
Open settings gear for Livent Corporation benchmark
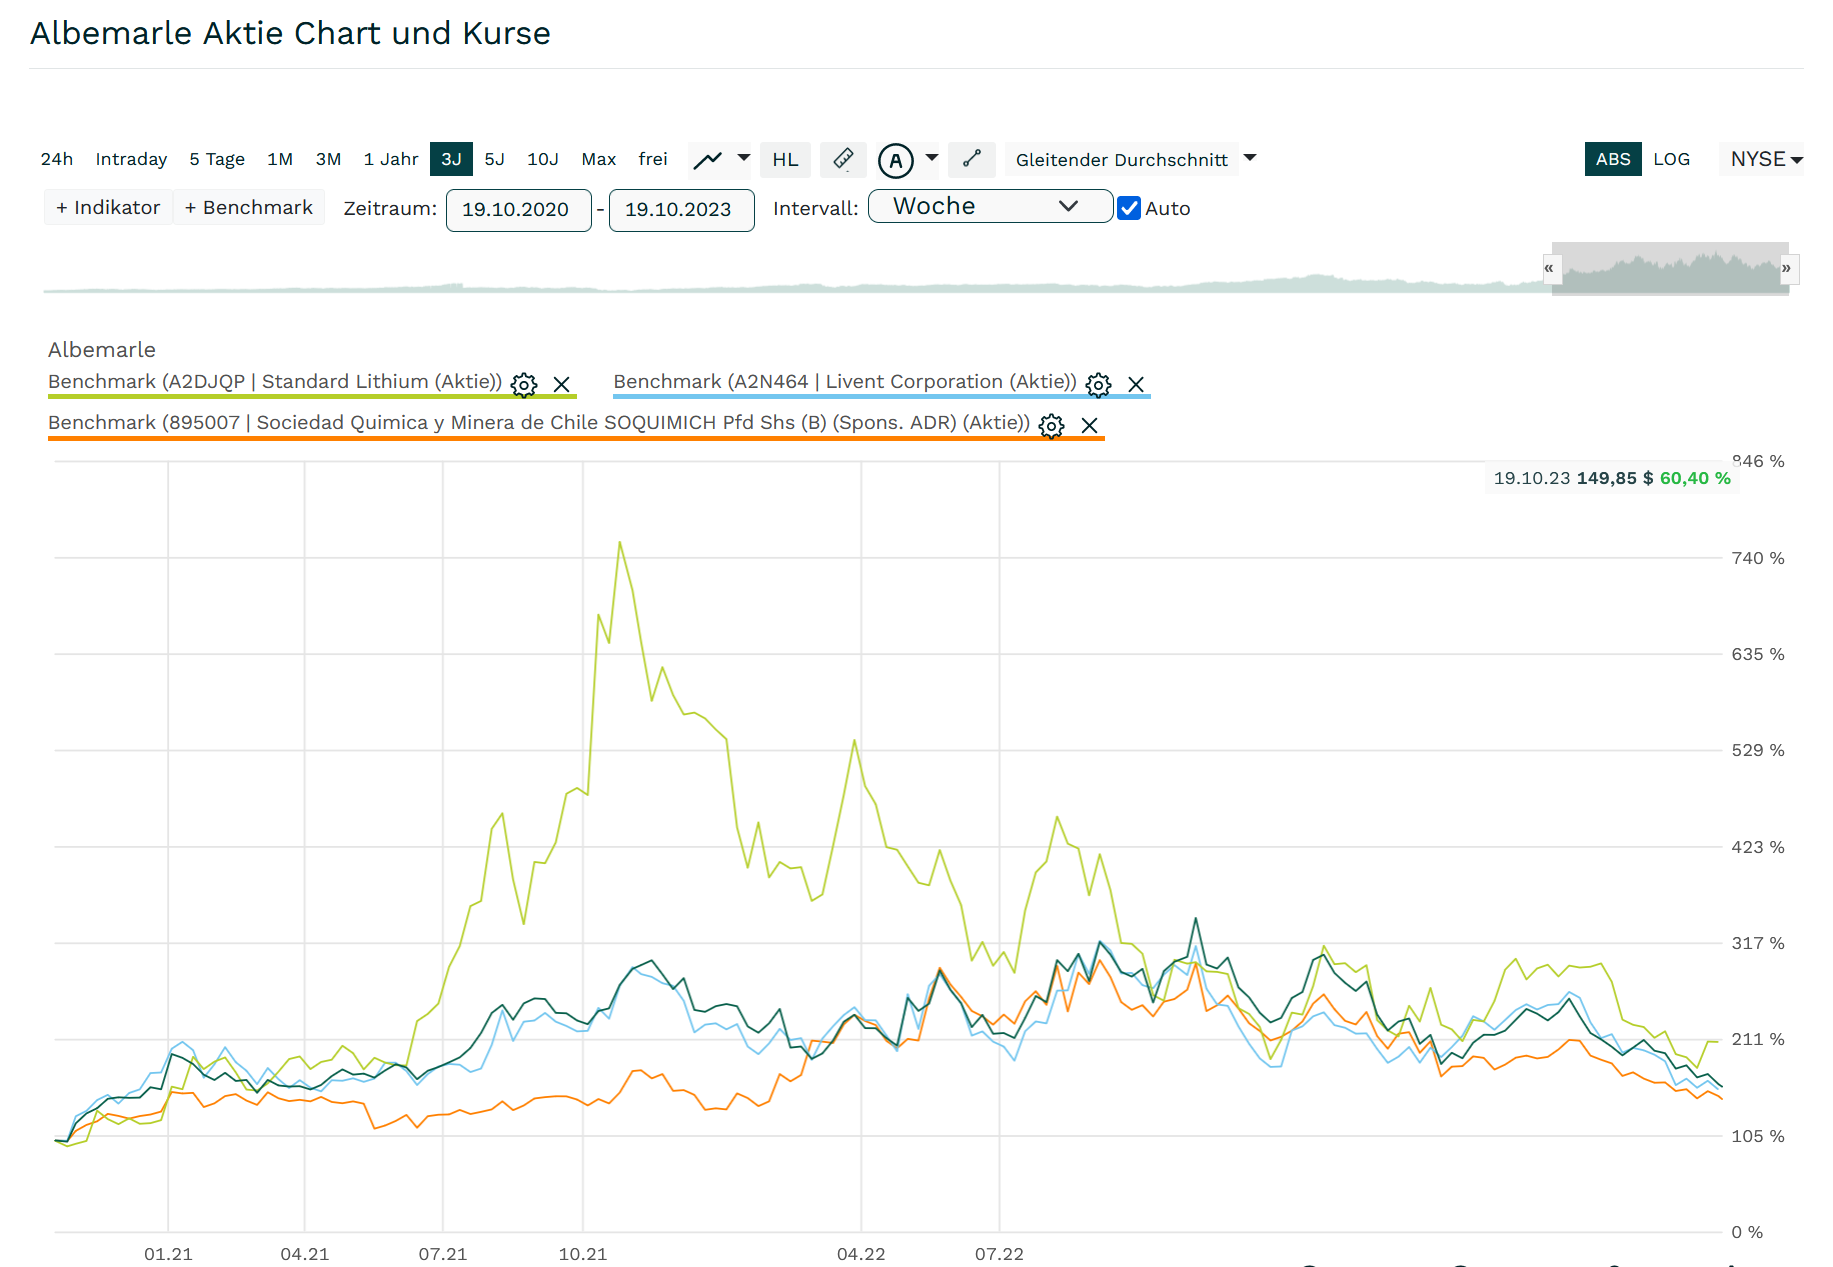tap(1098, 385)
